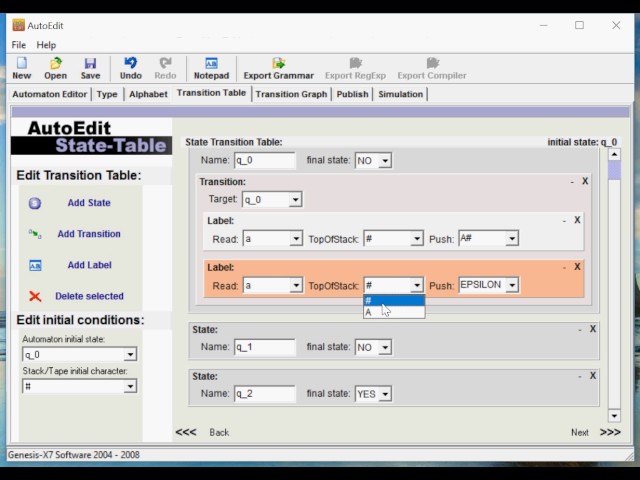The width and height of the screenshot is (640, 480).
Task: Open q_1 final state dropdown
Action: (x=385, y=347)
